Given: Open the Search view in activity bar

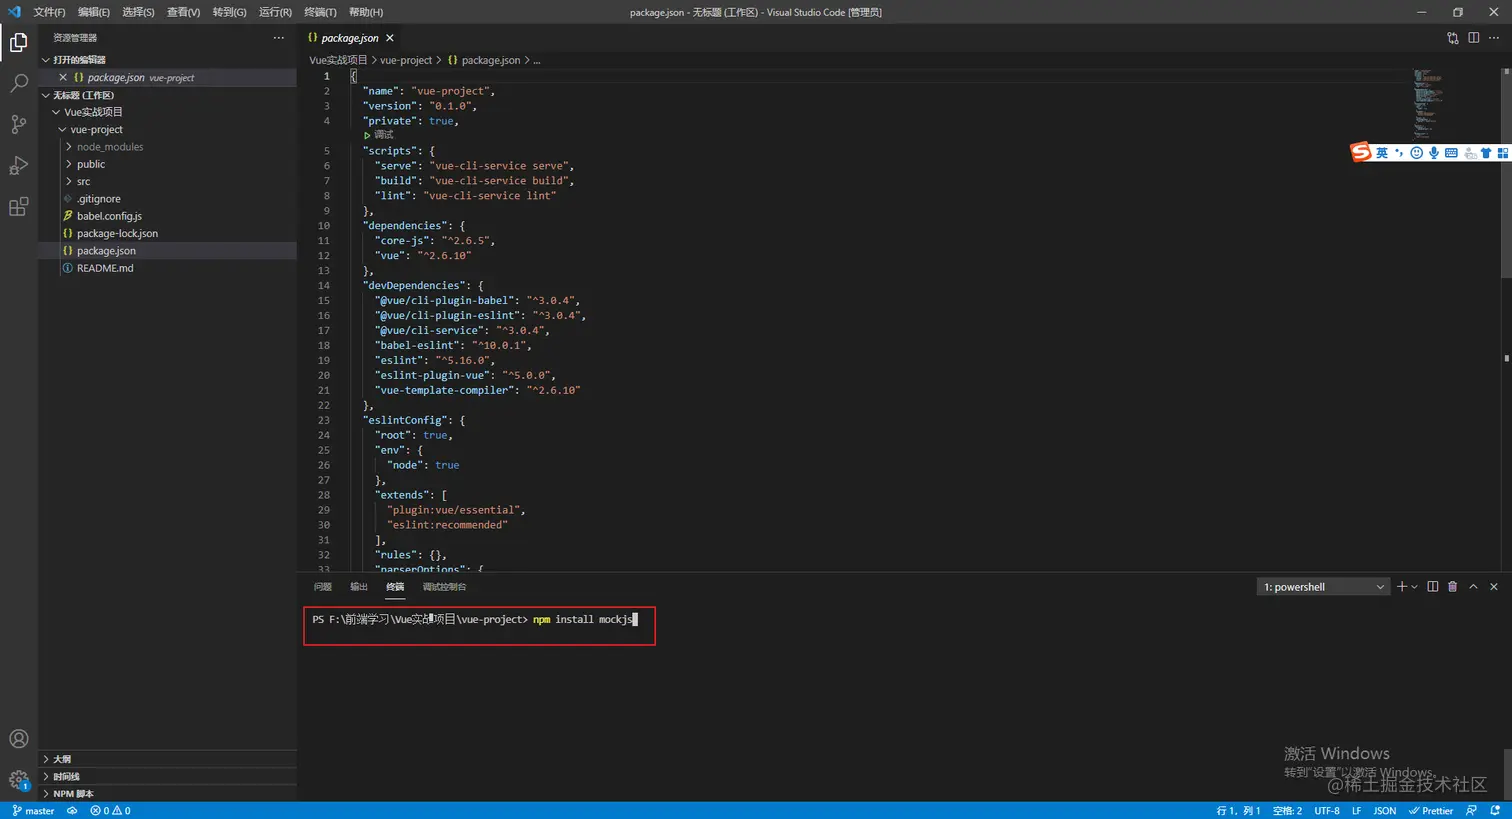Looking at the screenshot, I should coord(18,83).
